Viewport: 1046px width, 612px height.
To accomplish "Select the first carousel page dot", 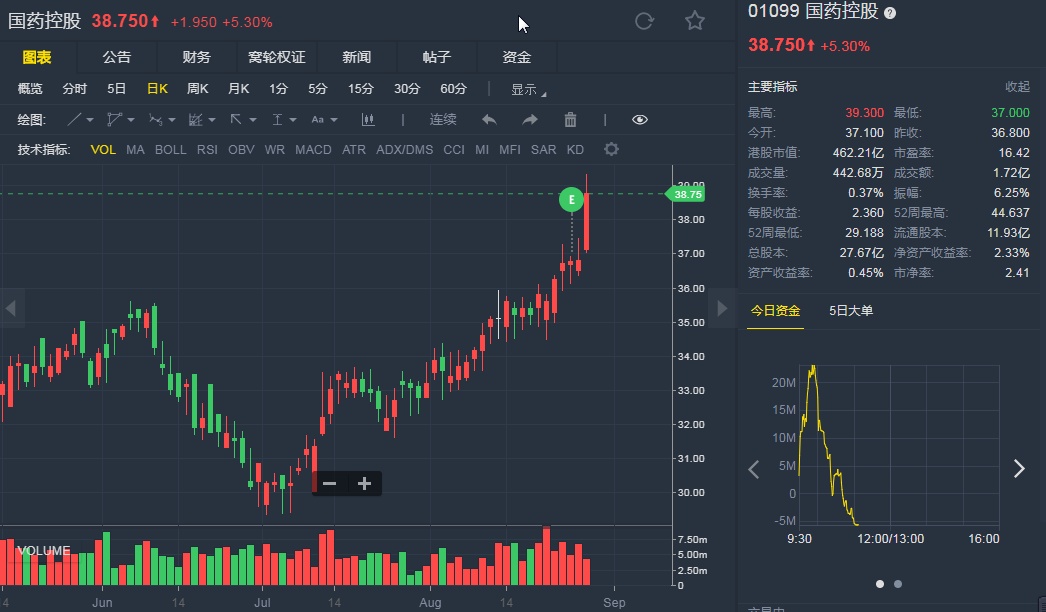I will (880, 584).
